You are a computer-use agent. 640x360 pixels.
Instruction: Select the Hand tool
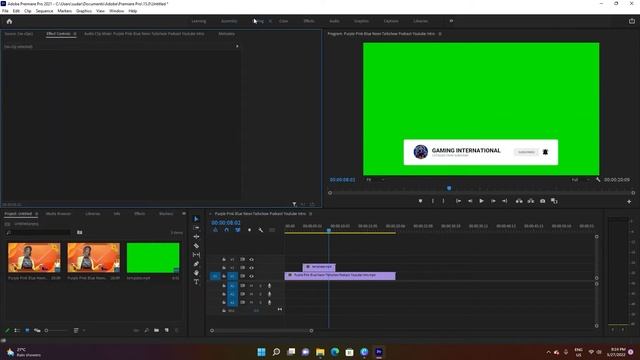(196, 273)
